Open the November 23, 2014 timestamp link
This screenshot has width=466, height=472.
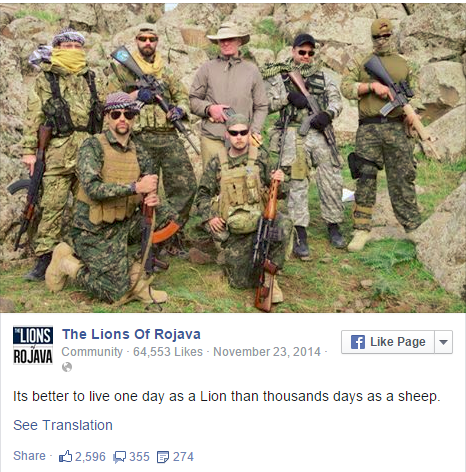click(267, 352)
